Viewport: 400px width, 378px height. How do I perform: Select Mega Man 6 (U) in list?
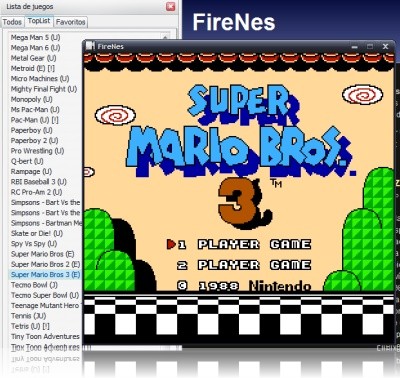pos(35,48)
